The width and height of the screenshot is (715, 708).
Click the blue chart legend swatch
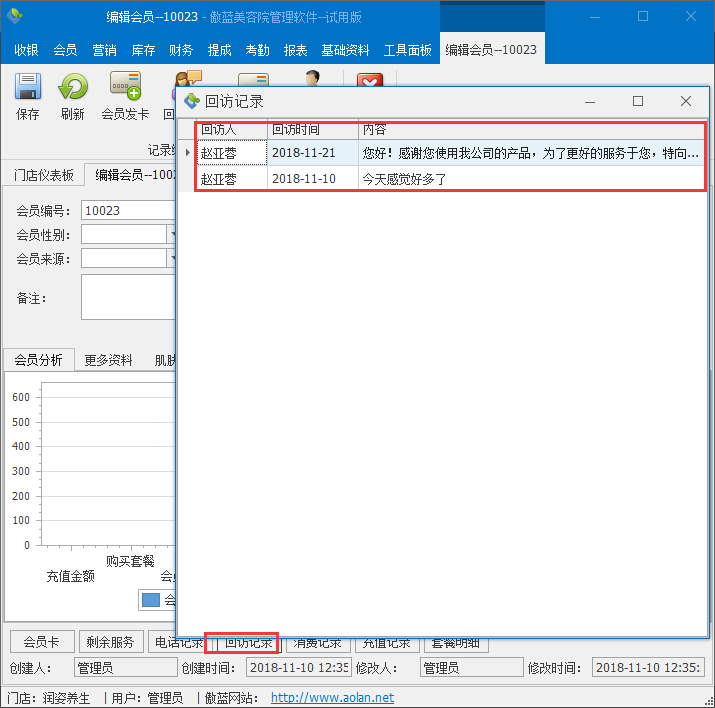click(150, 600)
